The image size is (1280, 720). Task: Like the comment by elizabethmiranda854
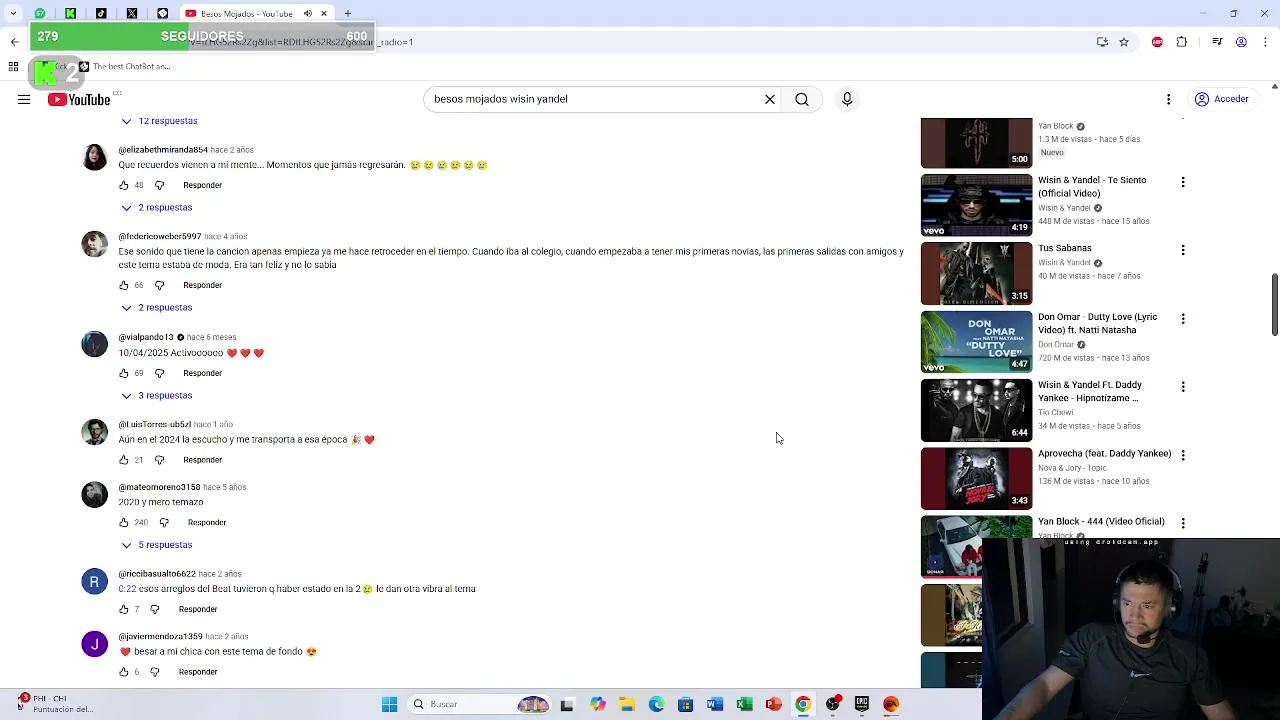124,185
